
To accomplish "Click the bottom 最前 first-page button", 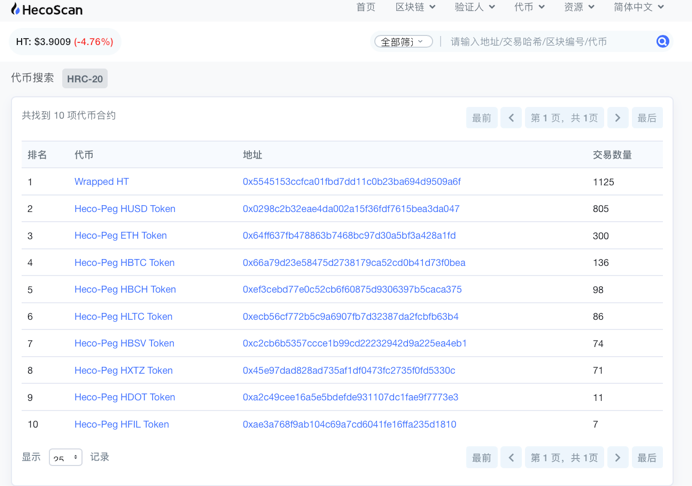I will coord(481,457).
